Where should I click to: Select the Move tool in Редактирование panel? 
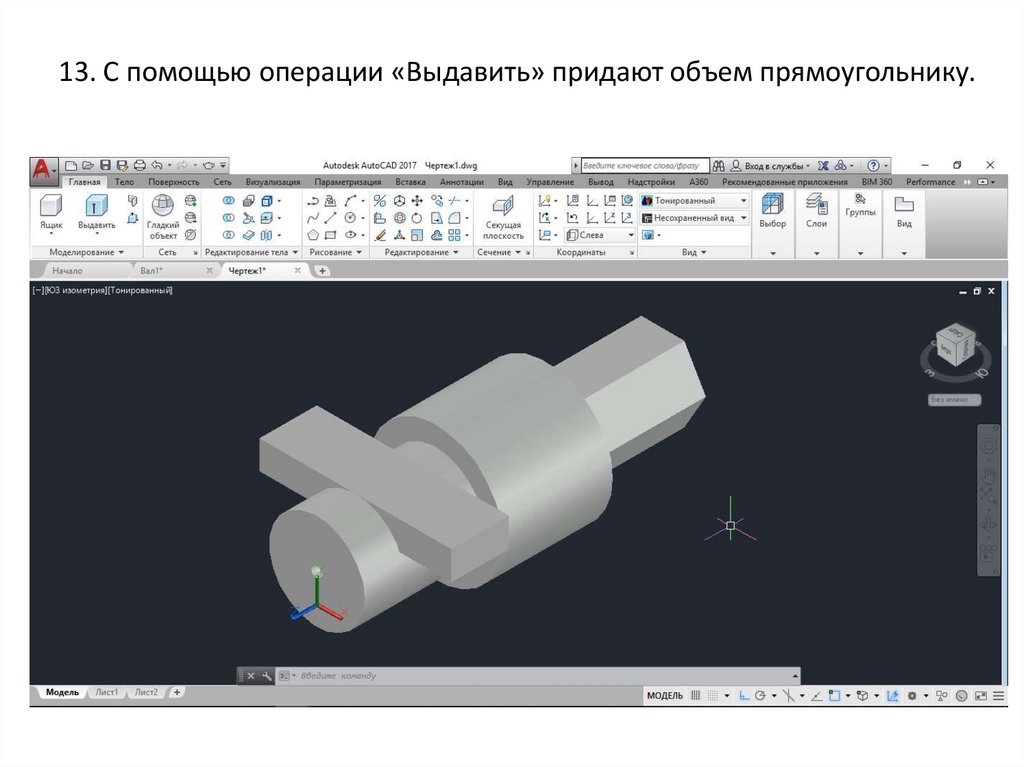[417, 201]
